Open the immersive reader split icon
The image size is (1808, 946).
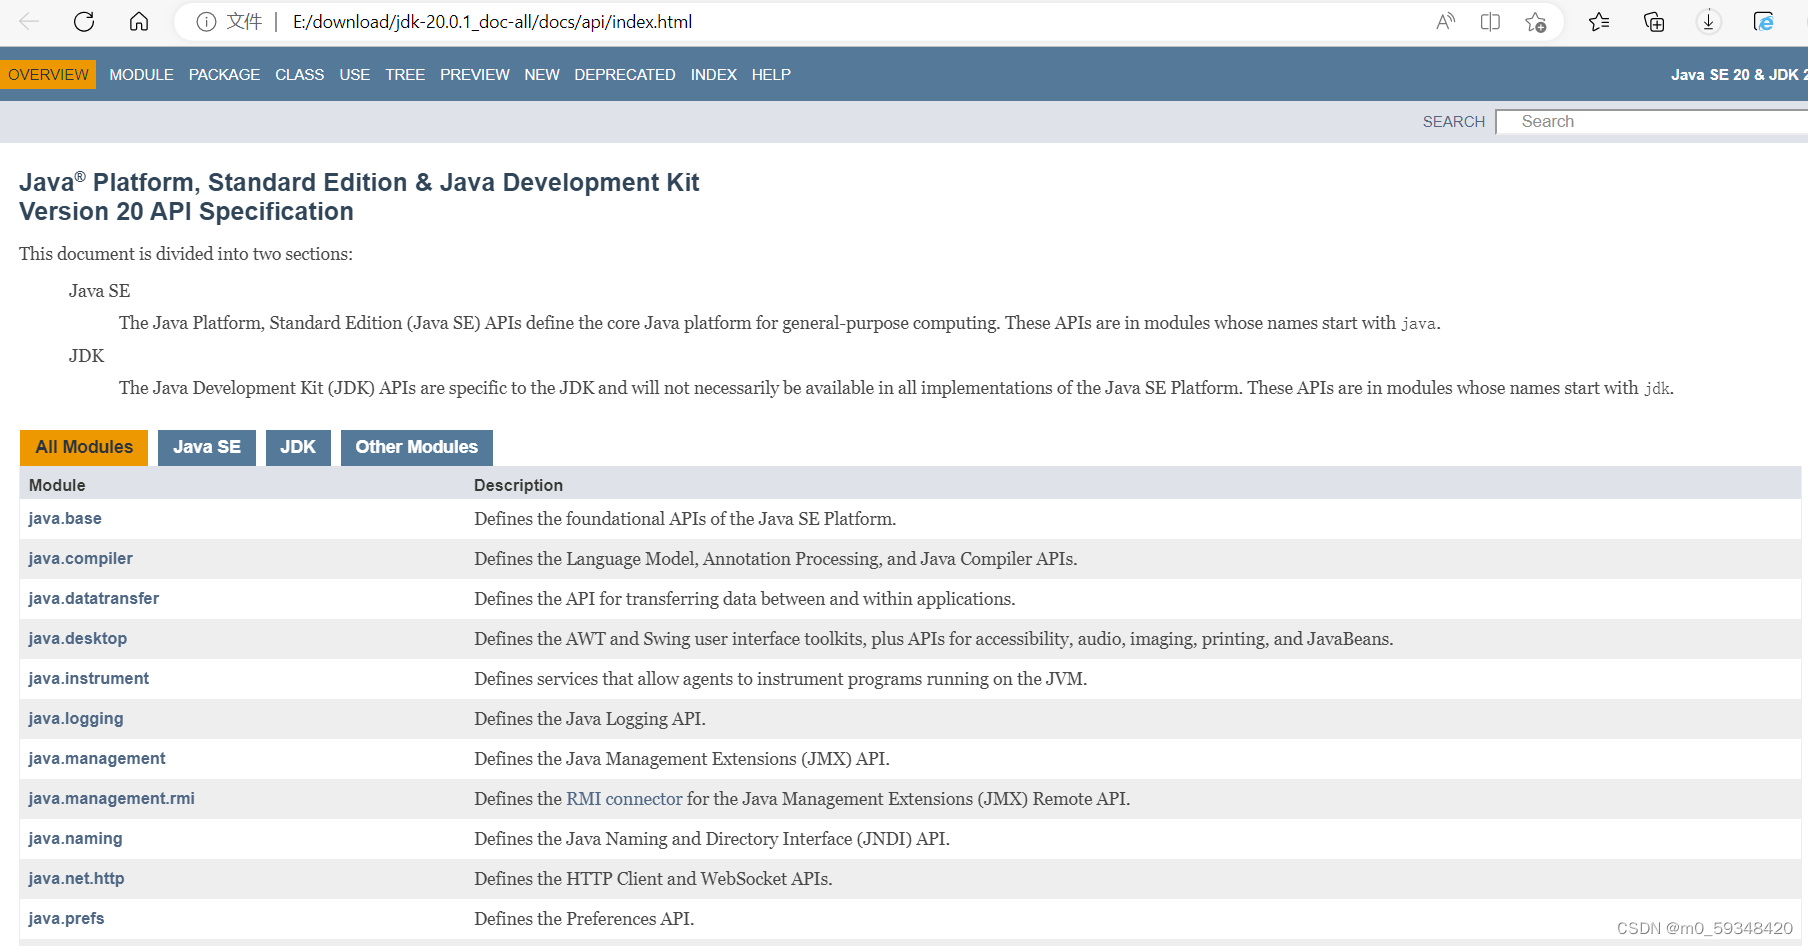pos(1490,22)
